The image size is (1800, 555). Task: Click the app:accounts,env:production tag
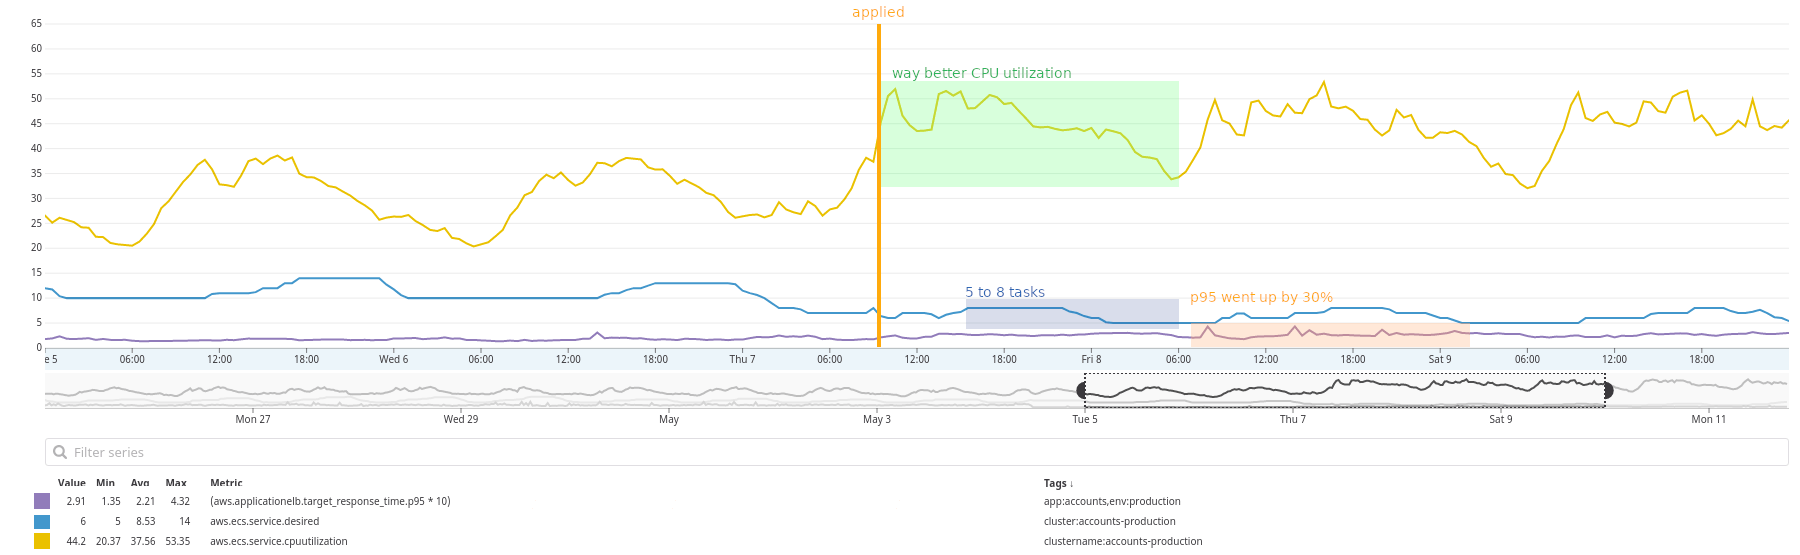pyautogui.click(x=1111, y=501)
